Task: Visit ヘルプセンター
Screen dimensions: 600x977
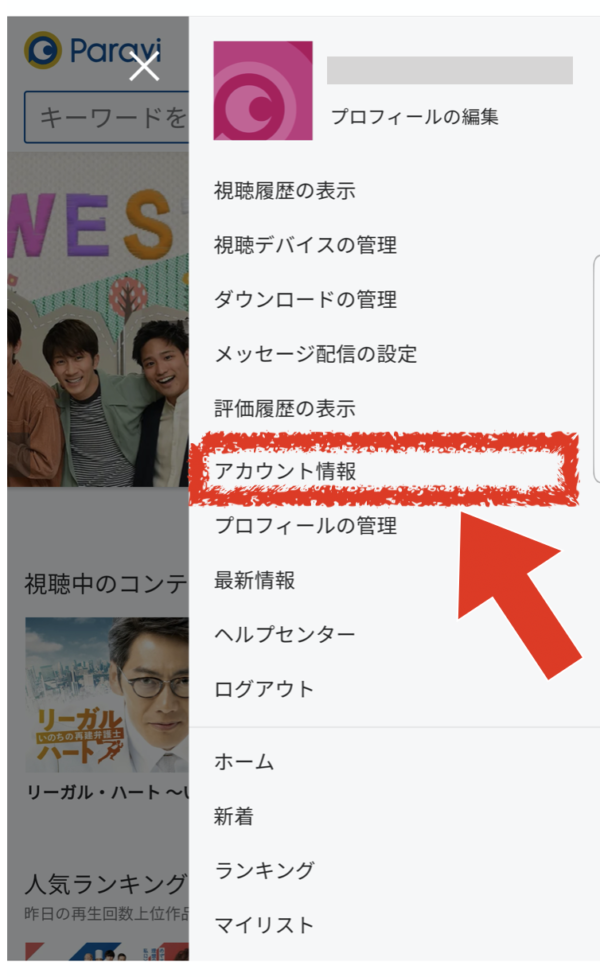Action: pos(285,635)
